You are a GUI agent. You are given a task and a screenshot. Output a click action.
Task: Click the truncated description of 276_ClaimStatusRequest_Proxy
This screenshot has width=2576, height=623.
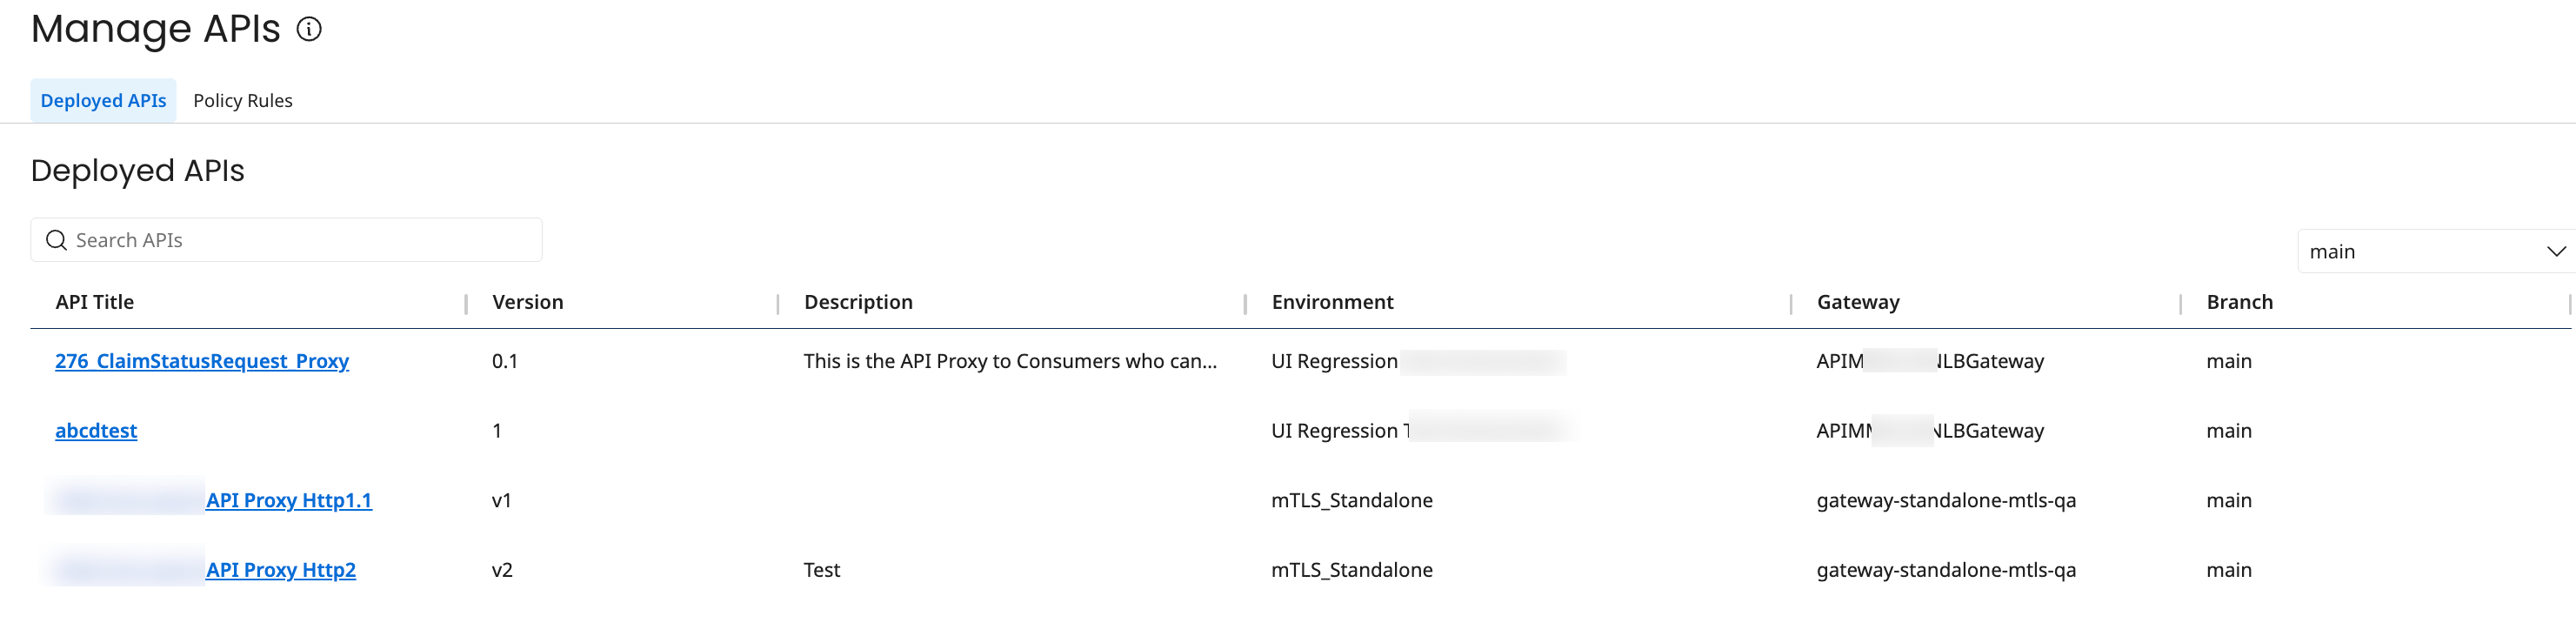[1011, 361]
